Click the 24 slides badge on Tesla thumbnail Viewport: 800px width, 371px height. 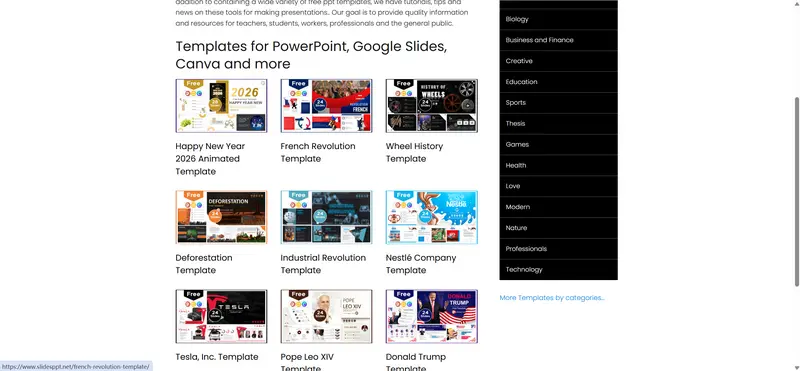coord(215,316)
